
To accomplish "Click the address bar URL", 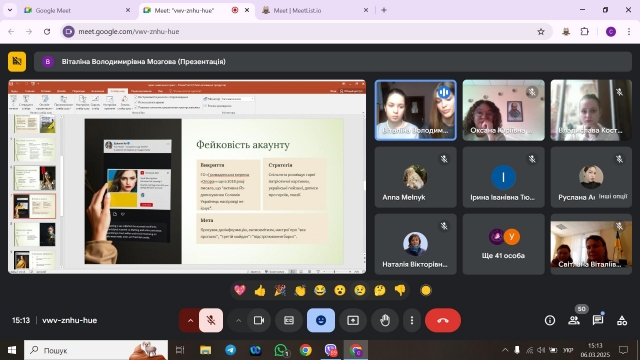I will (x=129, y=31).
